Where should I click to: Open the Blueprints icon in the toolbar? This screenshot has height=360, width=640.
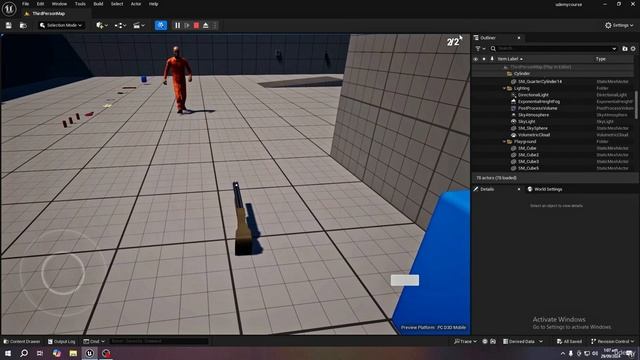[x=120, y=25]
